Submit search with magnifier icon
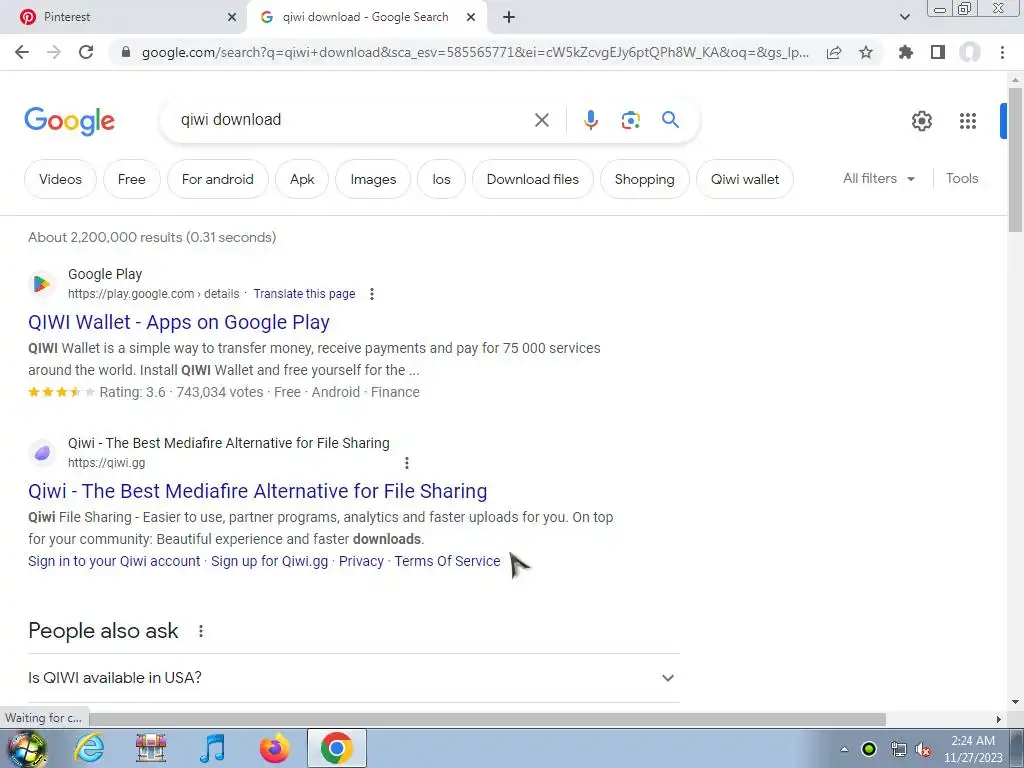1024x768 pixels. tap(670, 120)
